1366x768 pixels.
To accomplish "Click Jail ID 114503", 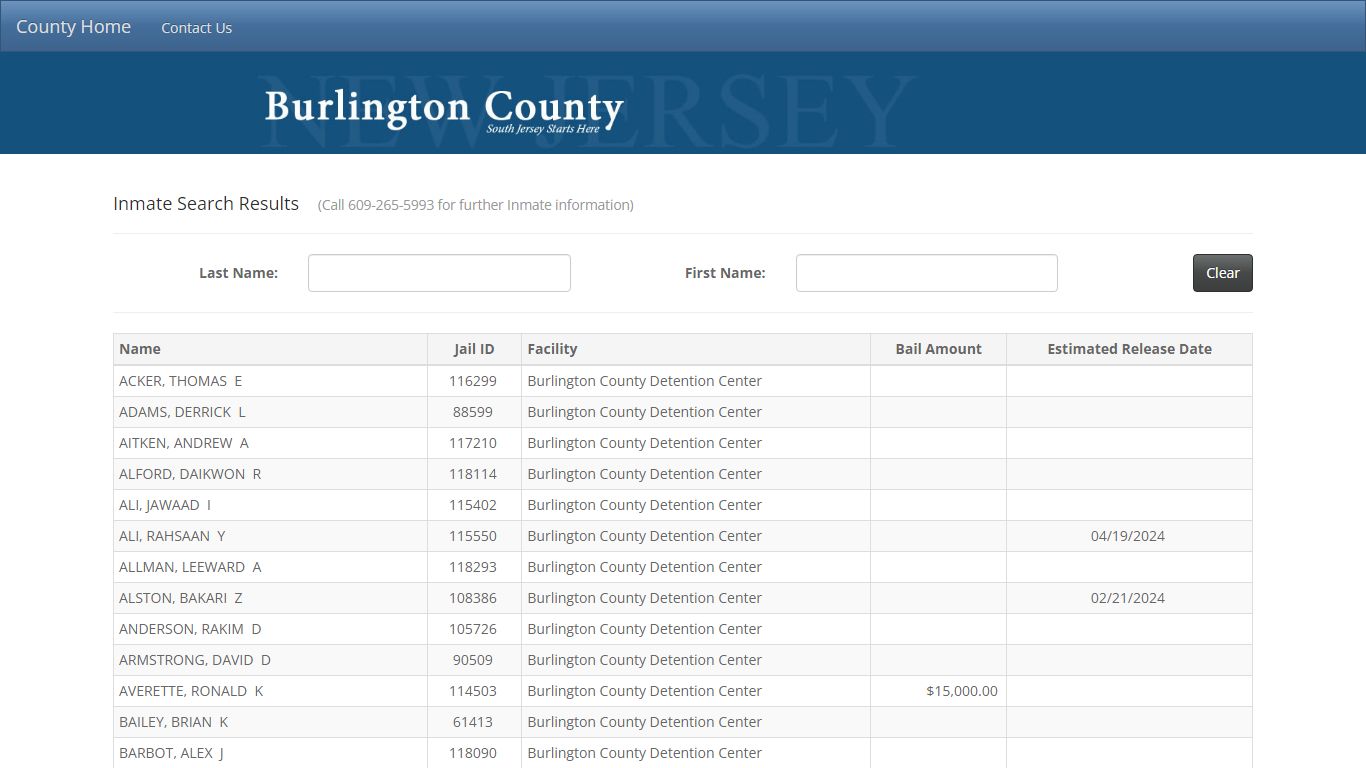I will click(x=473, y=691).
